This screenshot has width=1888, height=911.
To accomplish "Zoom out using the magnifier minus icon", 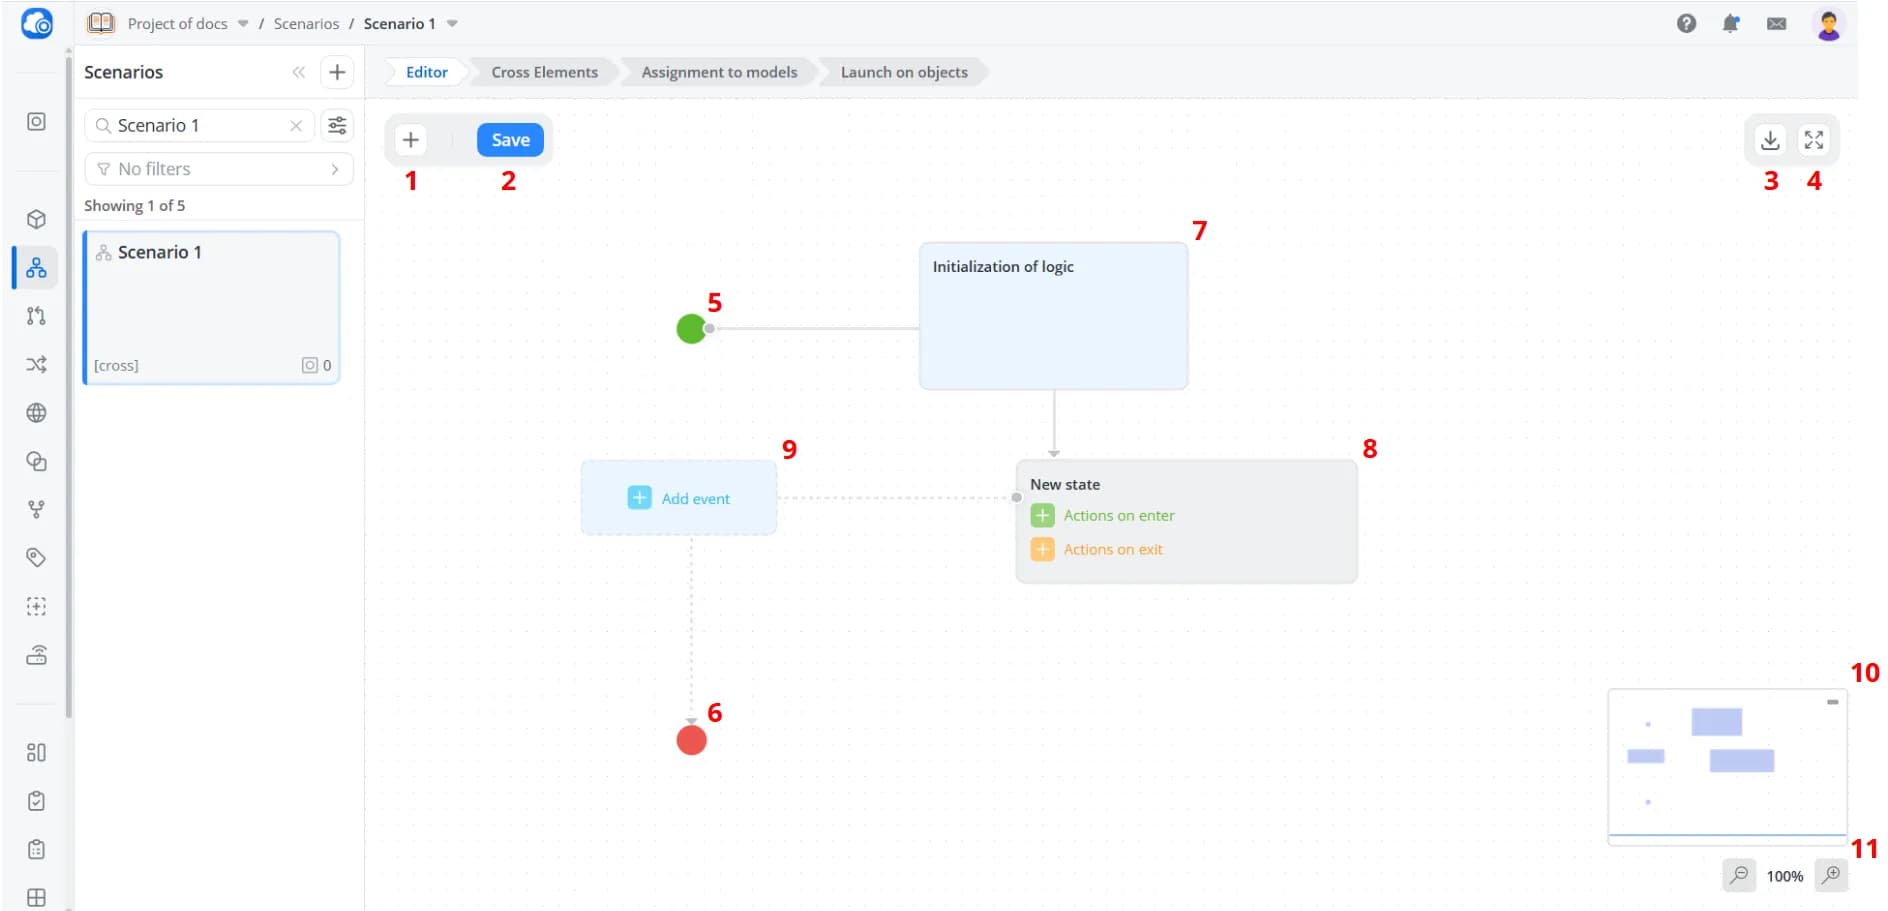I will tap(1739, 875).
